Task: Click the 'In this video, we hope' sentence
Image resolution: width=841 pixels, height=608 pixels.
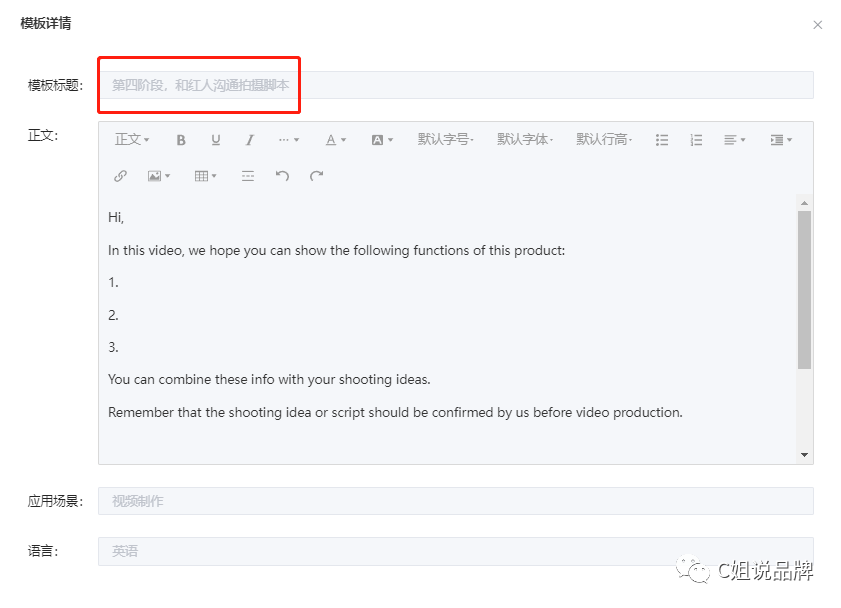Action: [336, 250]
